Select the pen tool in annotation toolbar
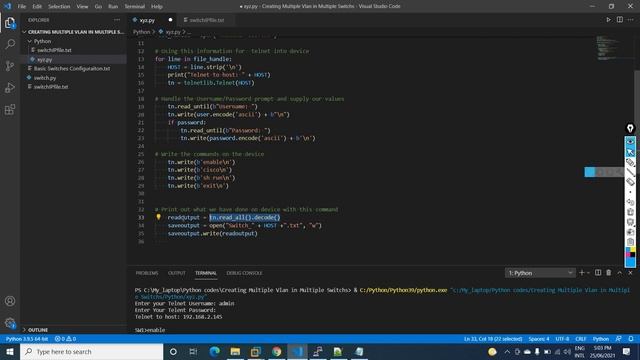Image resolution: width=640 pixels, height=360 pixels. point(630,162)
